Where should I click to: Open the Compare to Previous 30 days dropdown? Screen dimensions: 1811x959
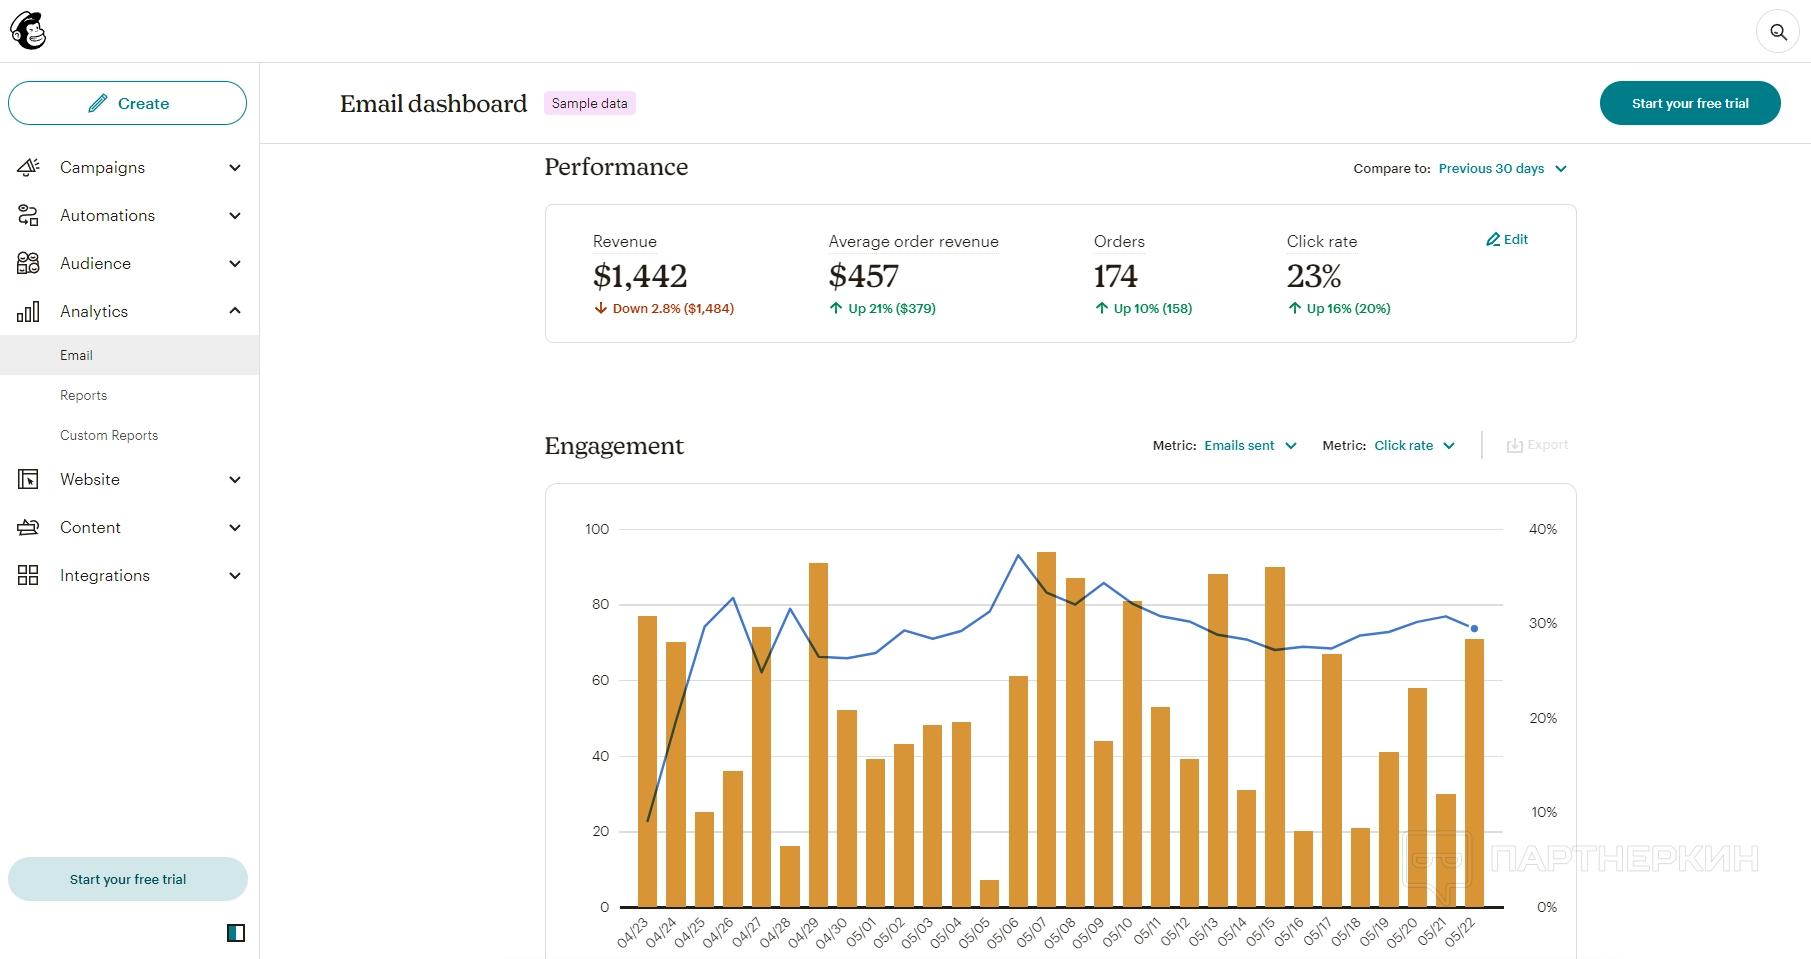tap(1502, 169)
